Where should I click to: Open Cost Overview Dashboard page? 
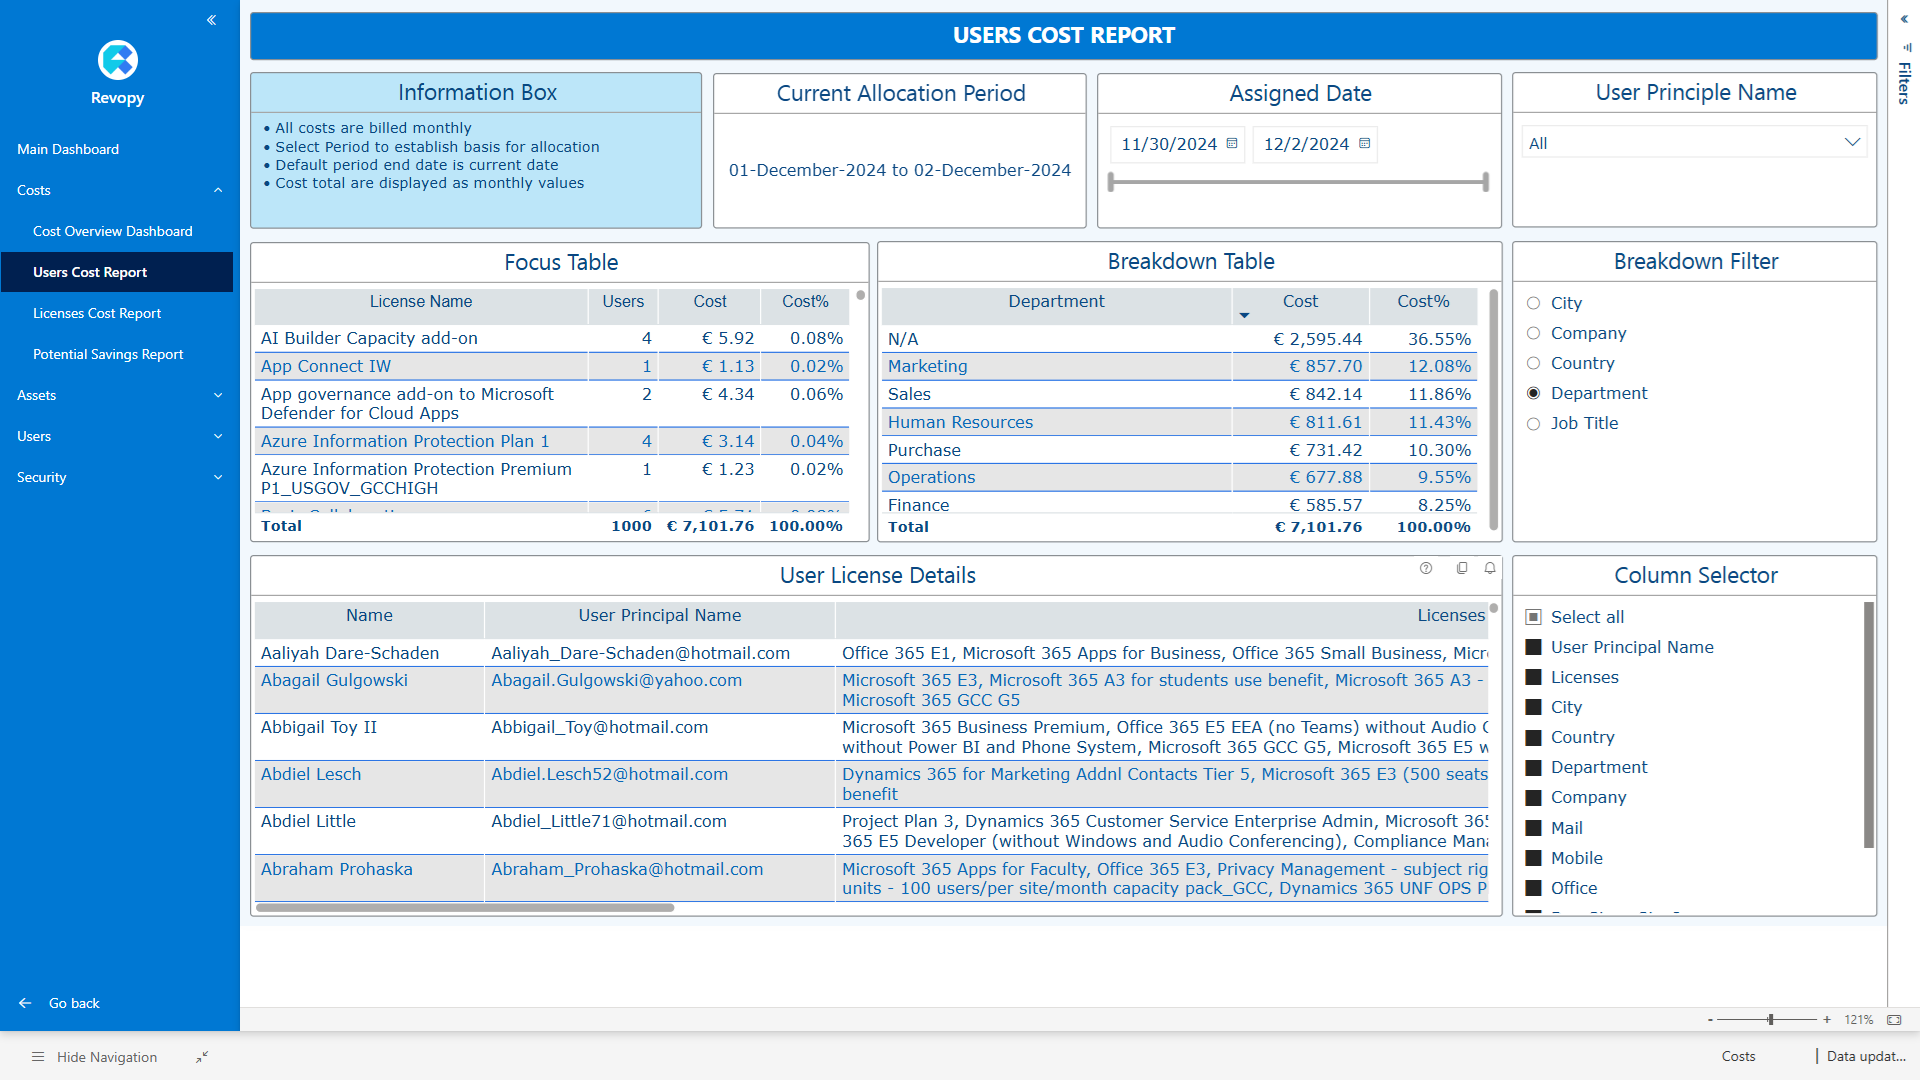[x=113, y=231]
